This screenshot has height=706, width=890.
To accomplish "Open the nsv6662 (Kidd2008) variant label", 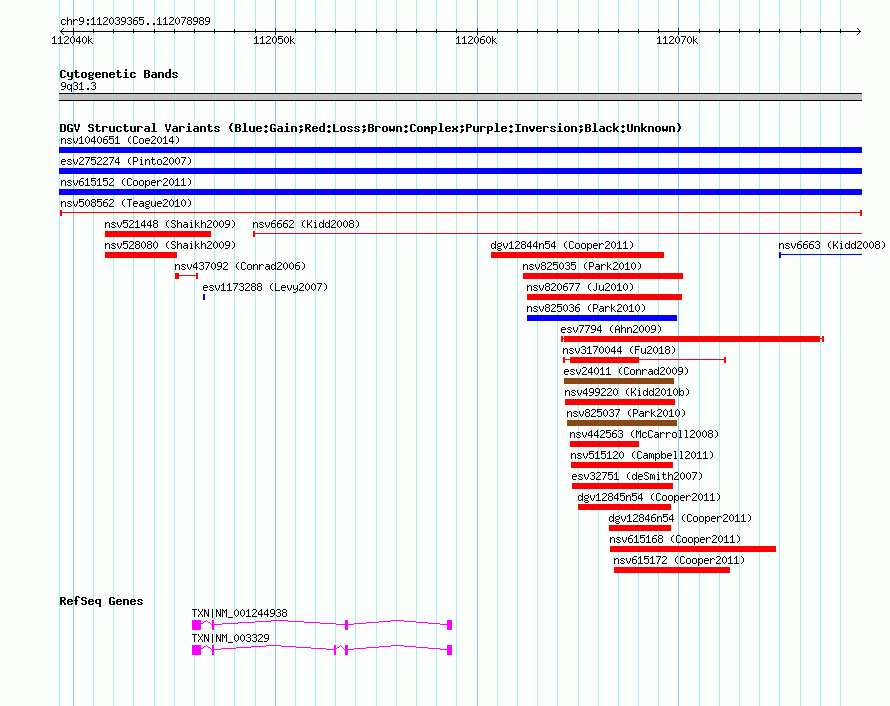I will pos(306,224).
